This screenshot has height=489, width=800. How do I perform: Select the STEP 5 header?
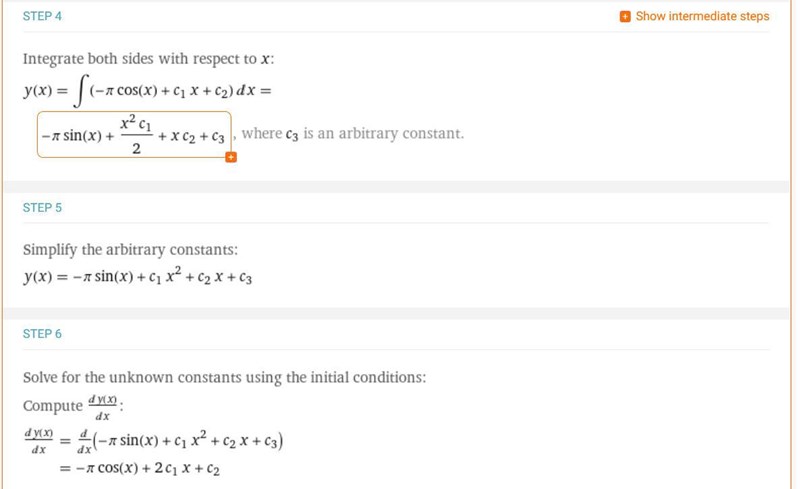pyautogui.click(x=42, y=208)
